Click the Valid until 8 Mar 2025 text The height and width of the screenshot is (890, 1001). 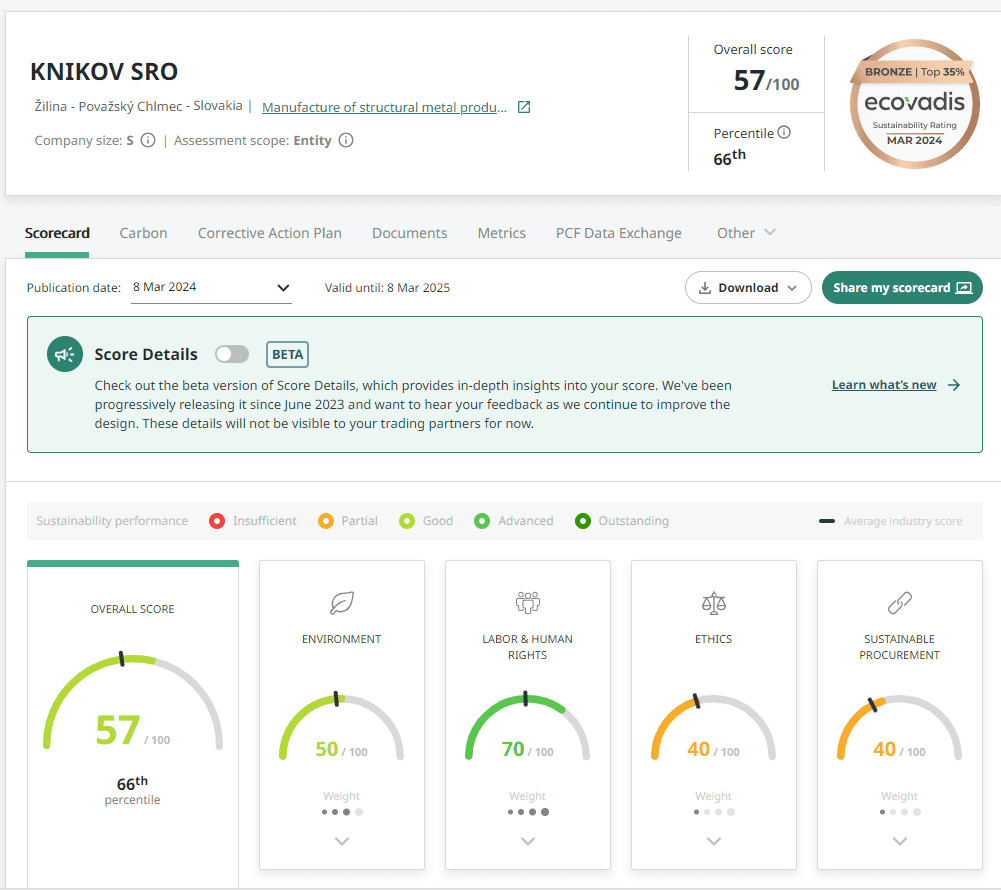click(387, 288)
